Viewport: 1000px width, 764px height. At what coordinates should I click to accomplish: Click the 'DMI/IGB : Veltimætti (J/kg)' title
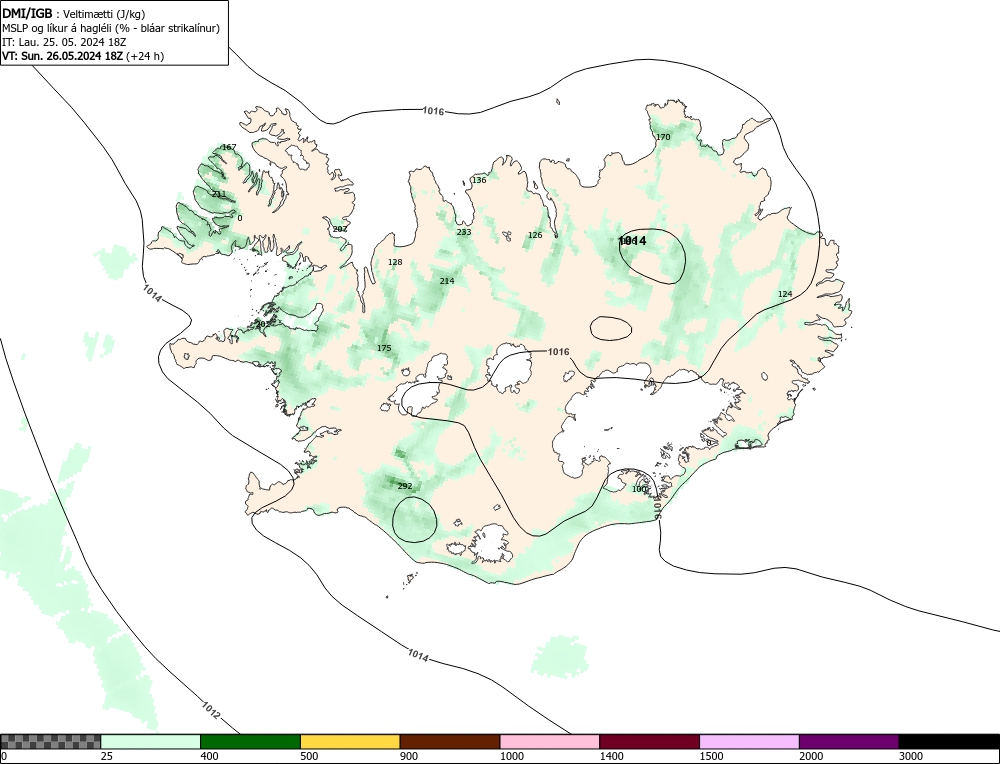(x=74, y=13)
